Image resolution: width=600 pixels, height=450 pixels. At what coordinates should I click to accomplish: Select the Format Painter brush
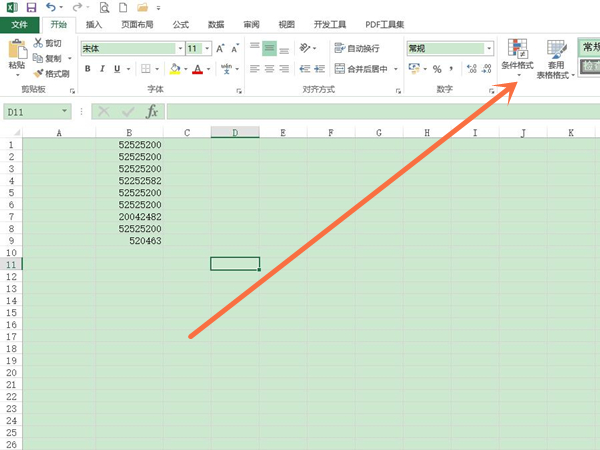click(x=51, y=73)
